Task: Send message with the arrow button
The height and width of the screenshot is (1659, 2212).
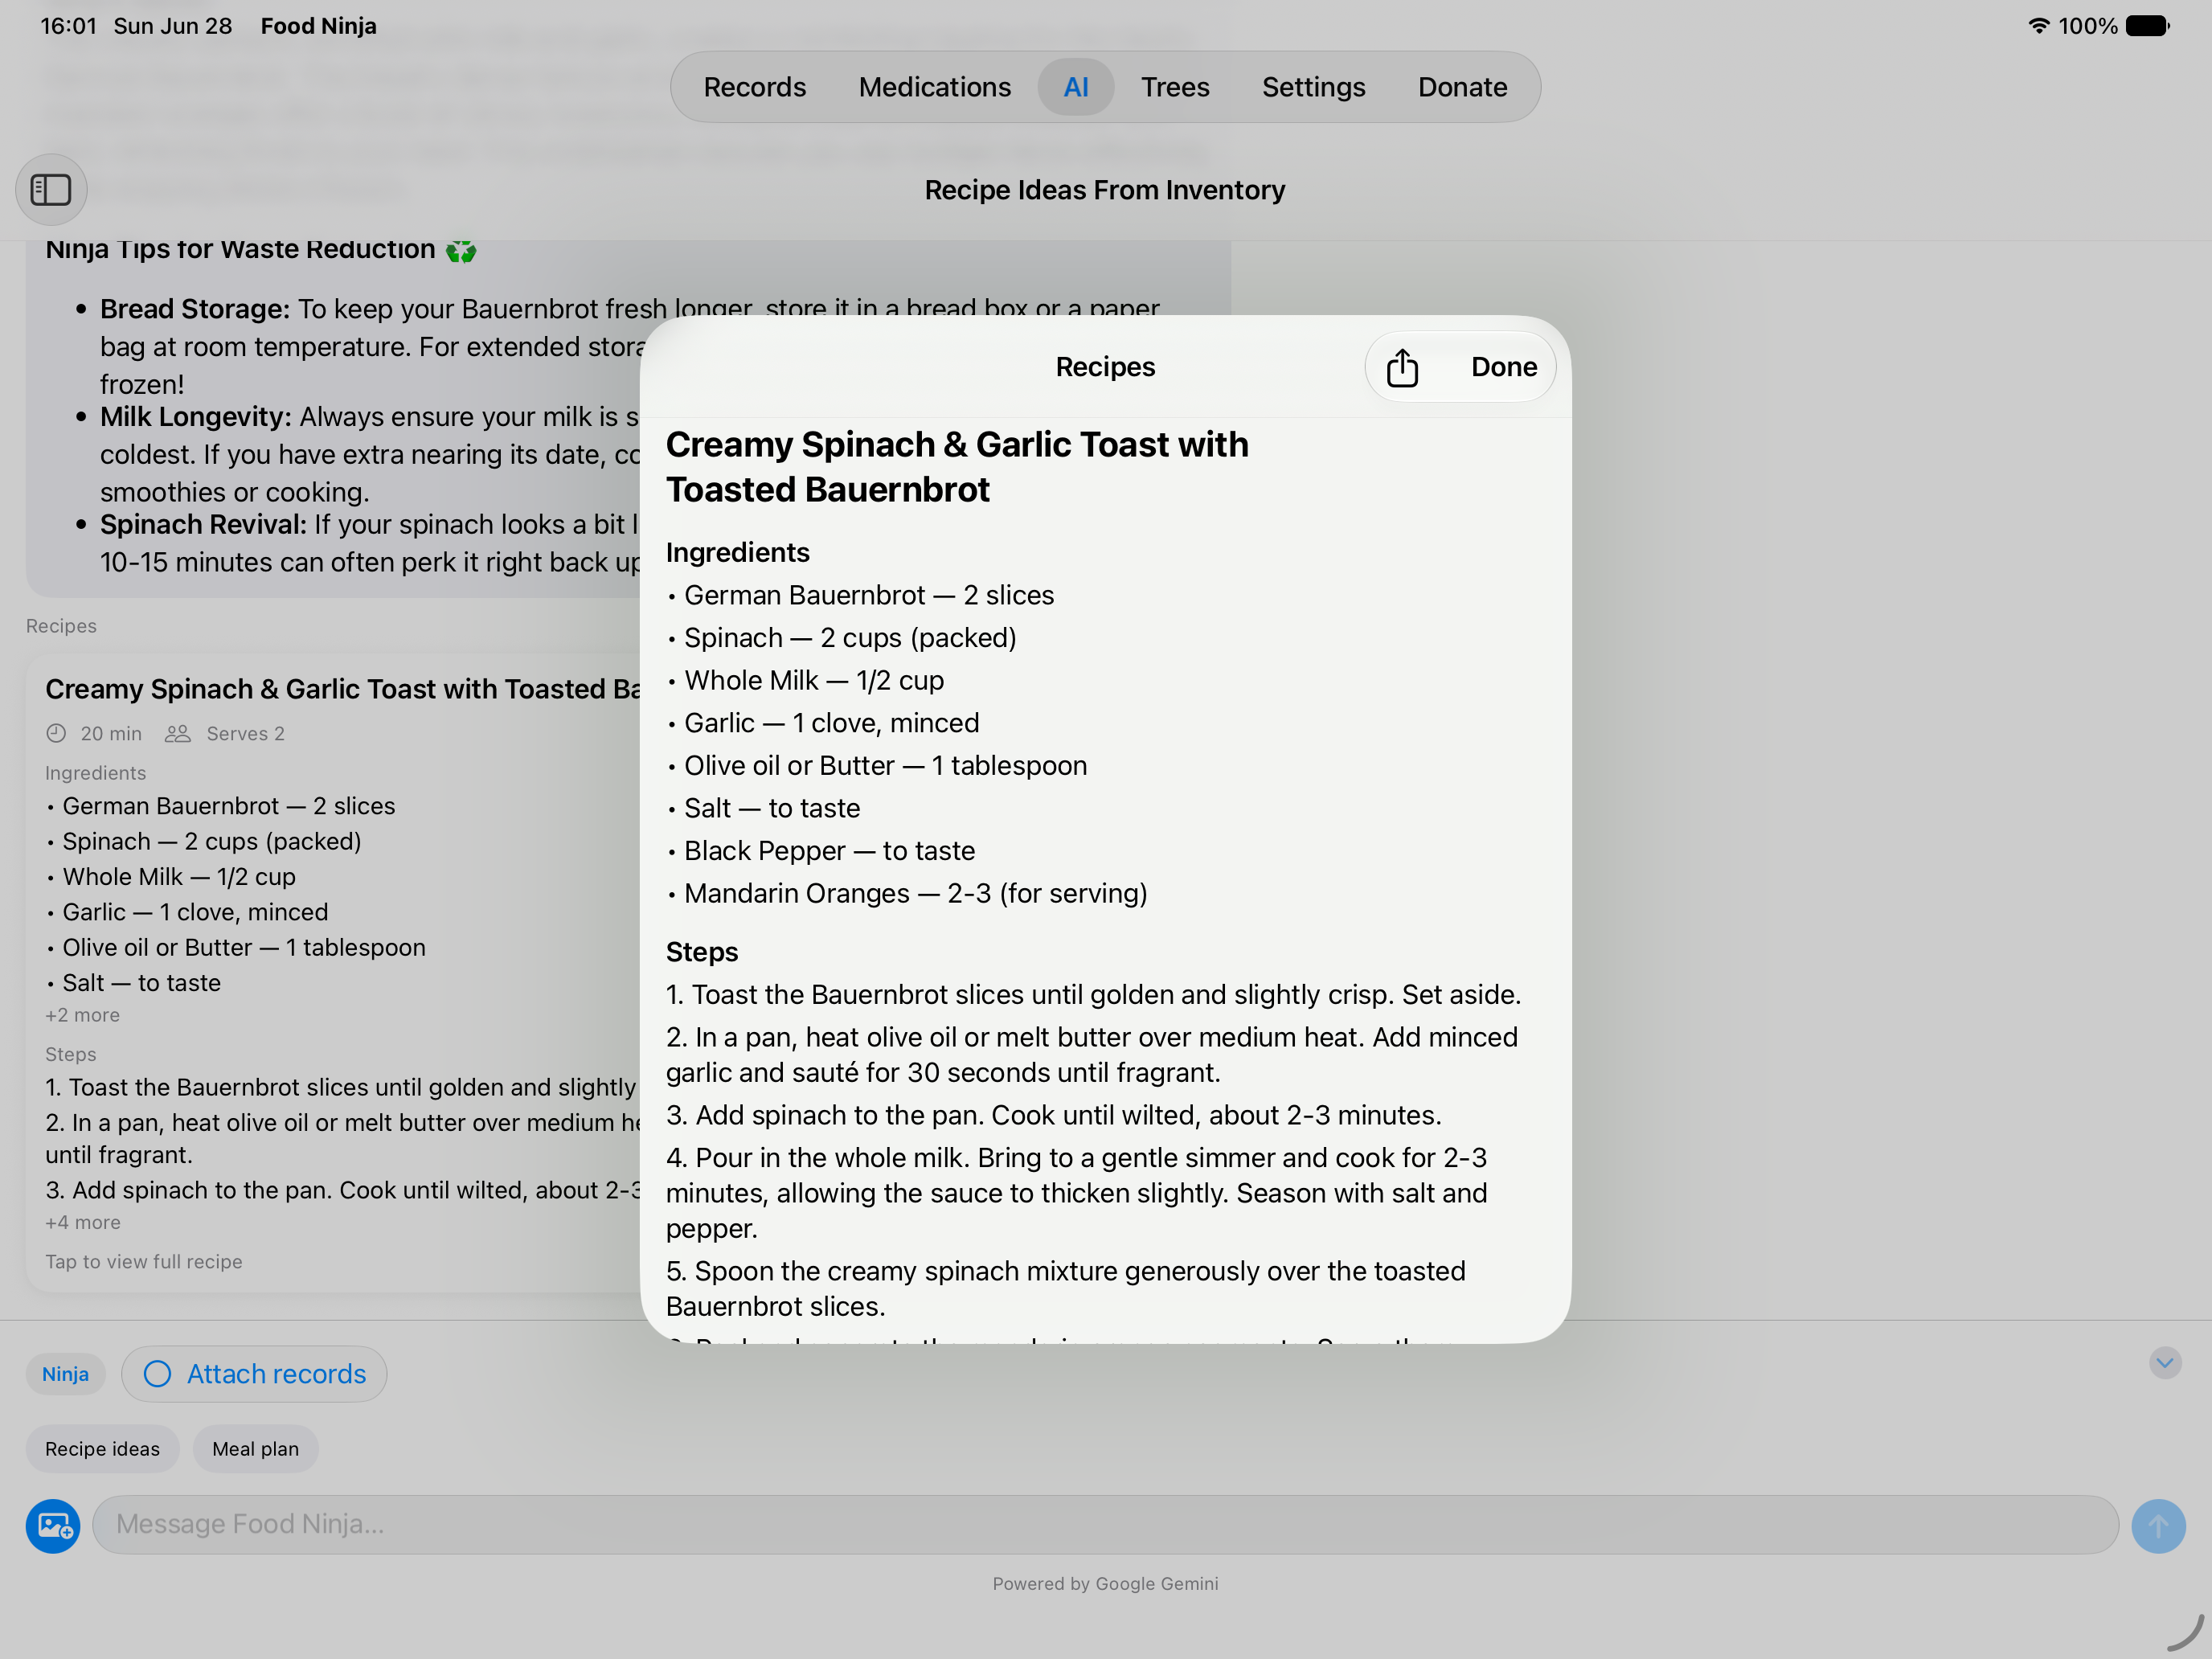Action: [2158, 1525]
